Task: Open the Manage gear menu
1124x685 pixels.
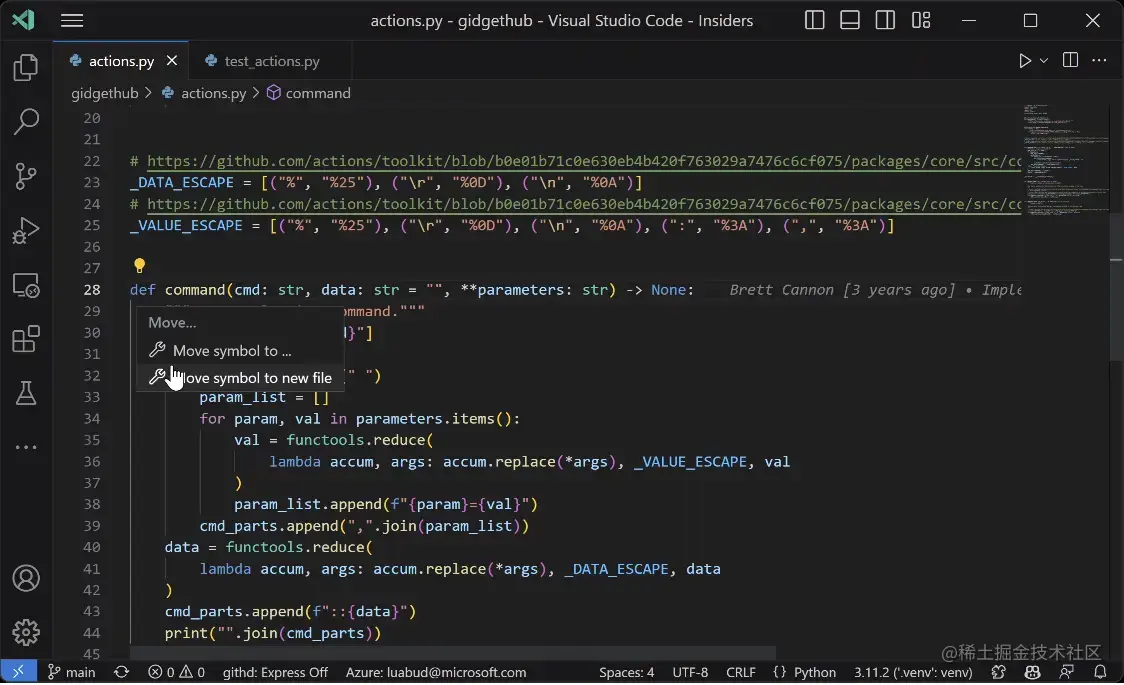Action: point(26,632)
